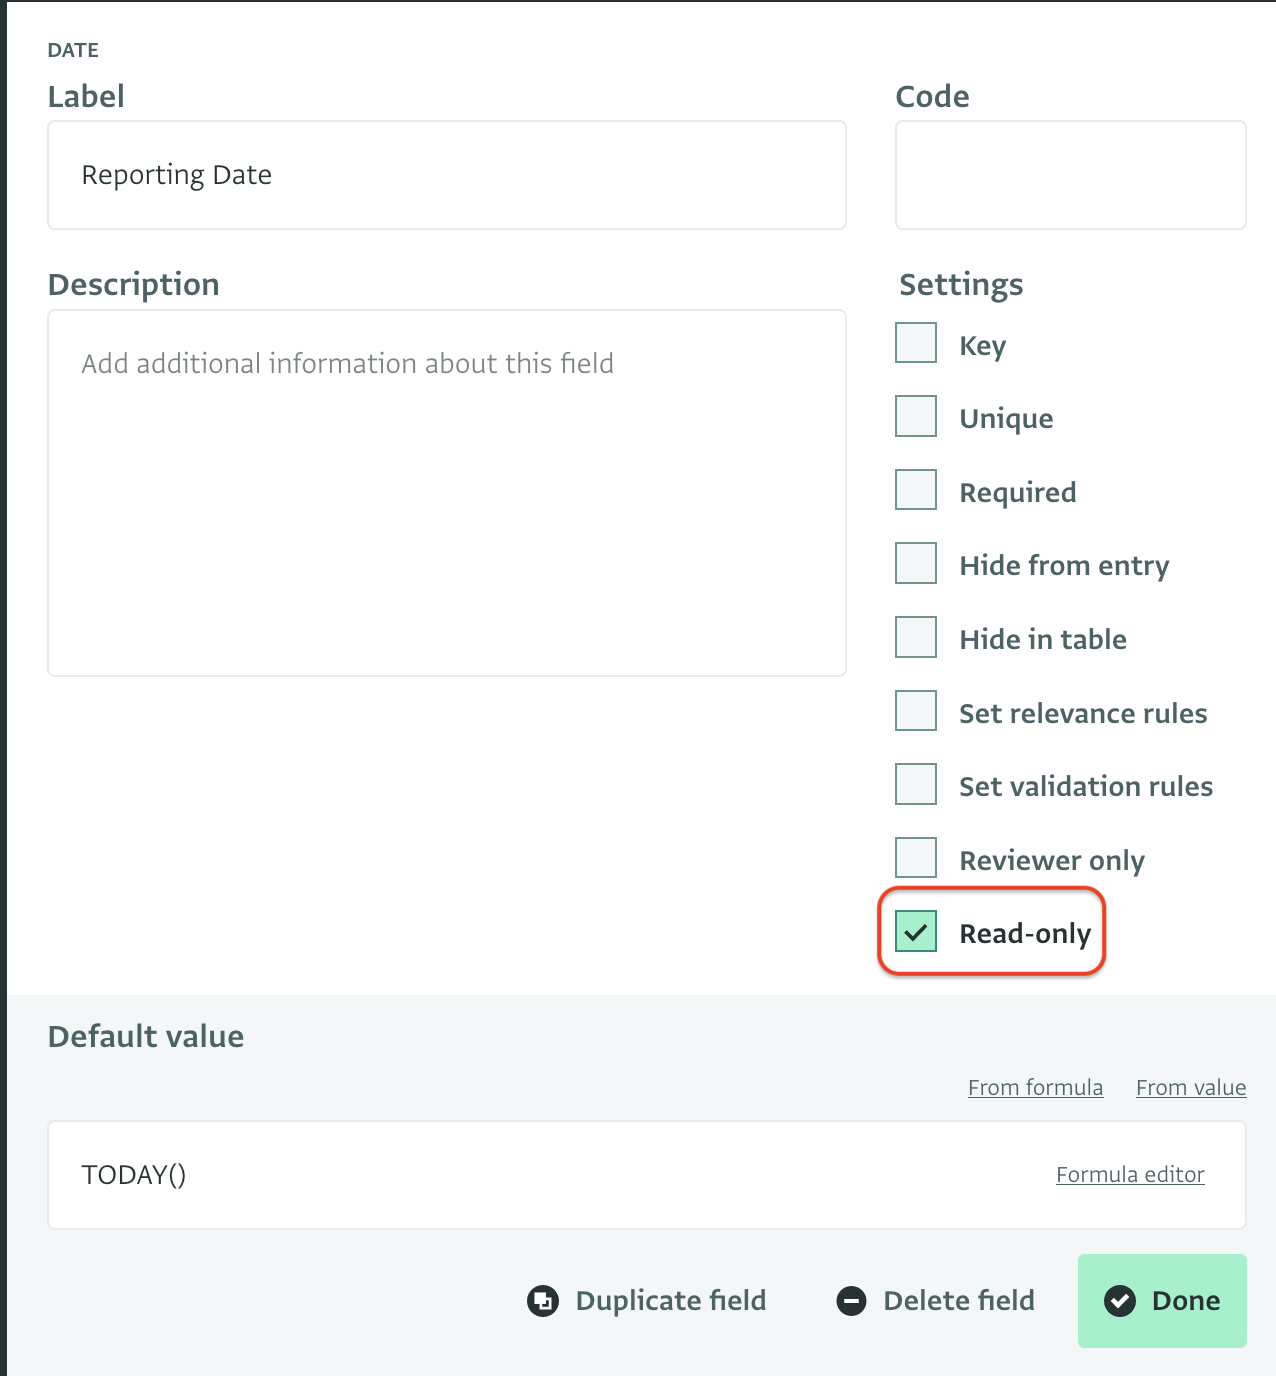Tick the Unique checkbox
The image size is (1276, 1376).
pos(916,417)
